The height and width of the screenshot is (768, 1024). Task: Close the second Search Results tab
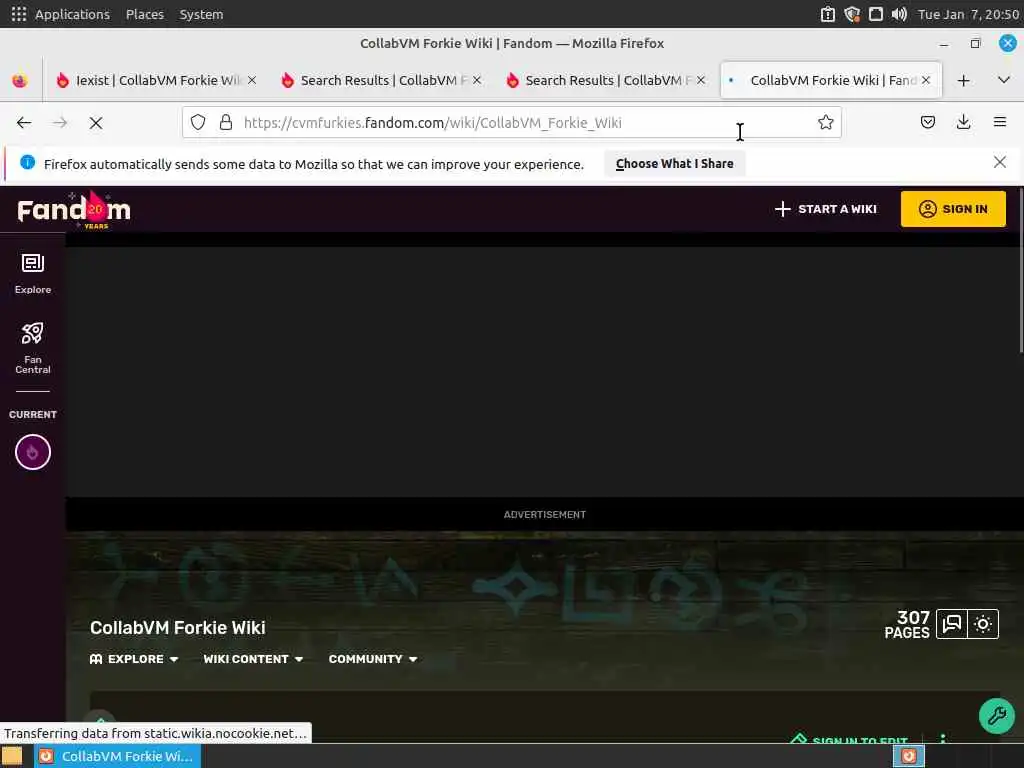(701, 80)
